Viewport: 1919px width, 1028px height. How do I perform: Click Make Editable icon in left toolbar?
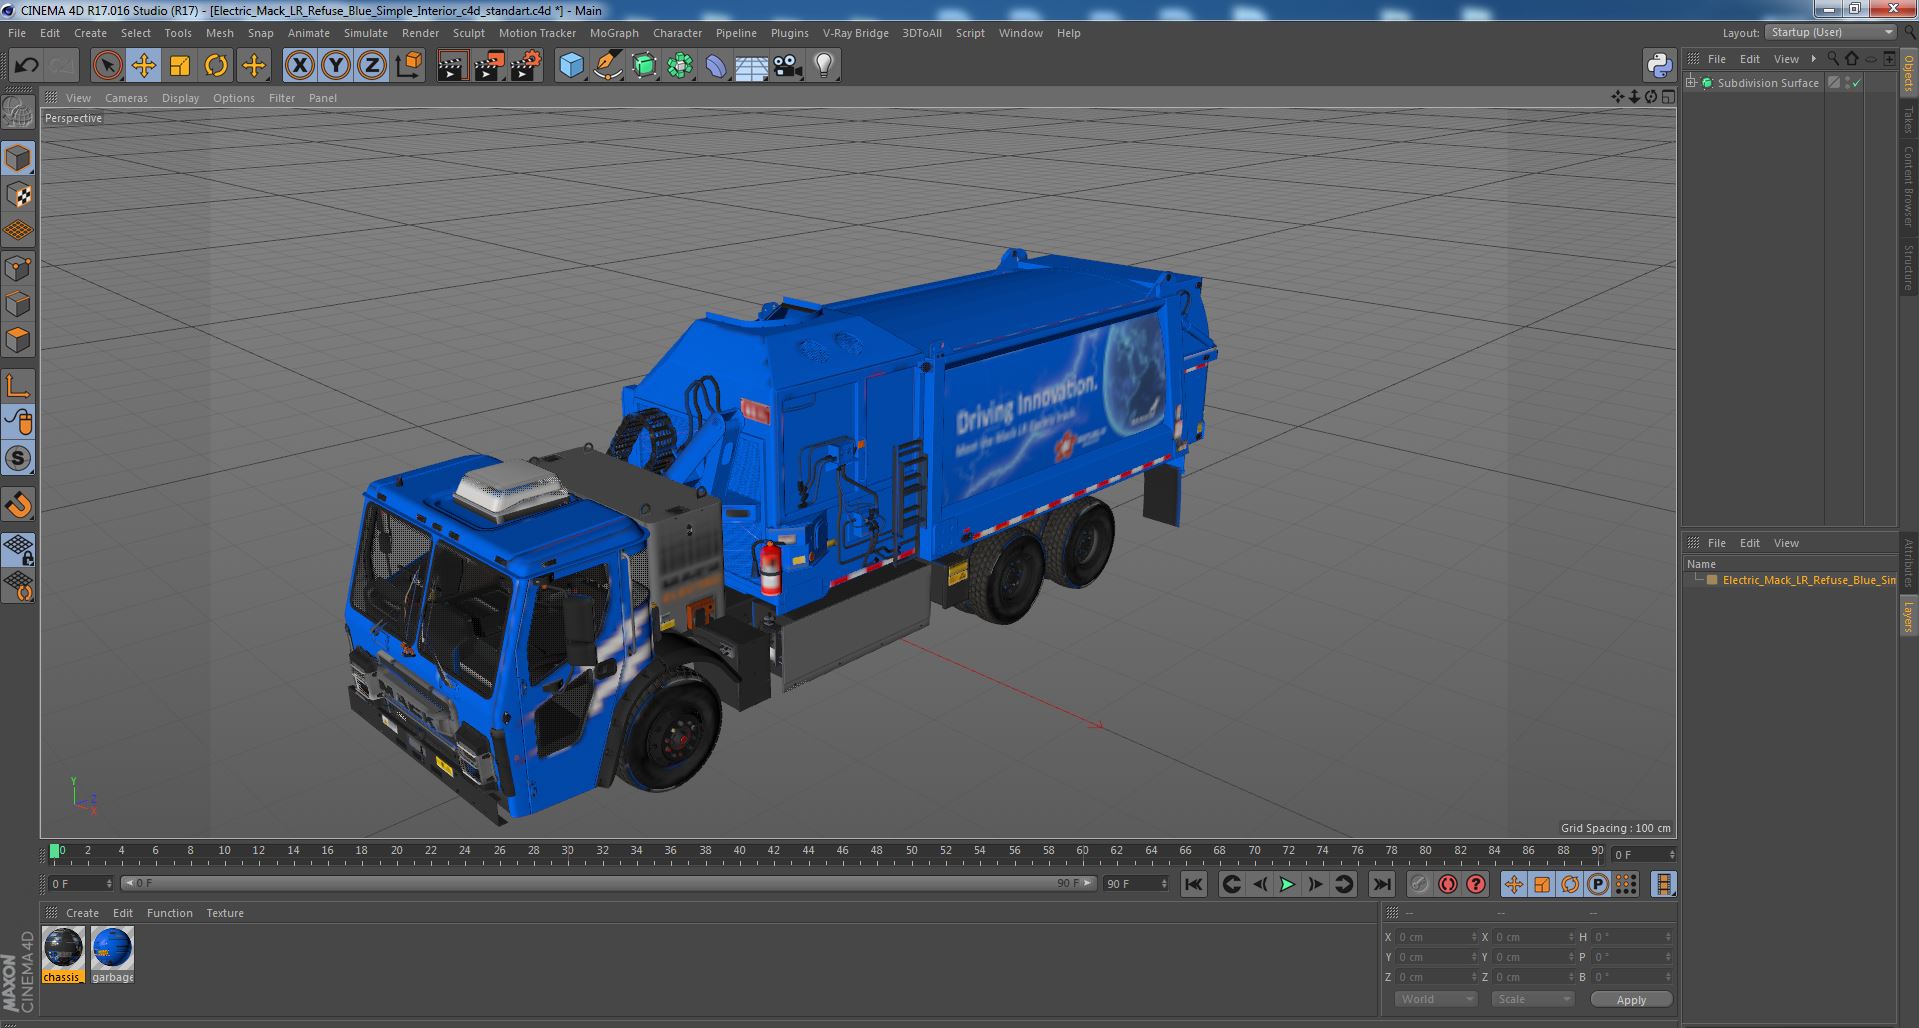18,113
